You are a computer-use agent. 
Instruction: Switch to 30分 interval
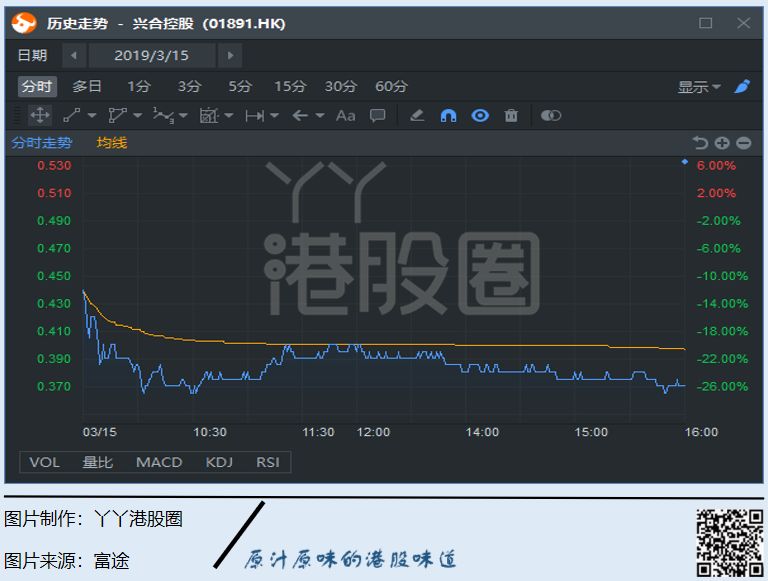pos(341,87)
